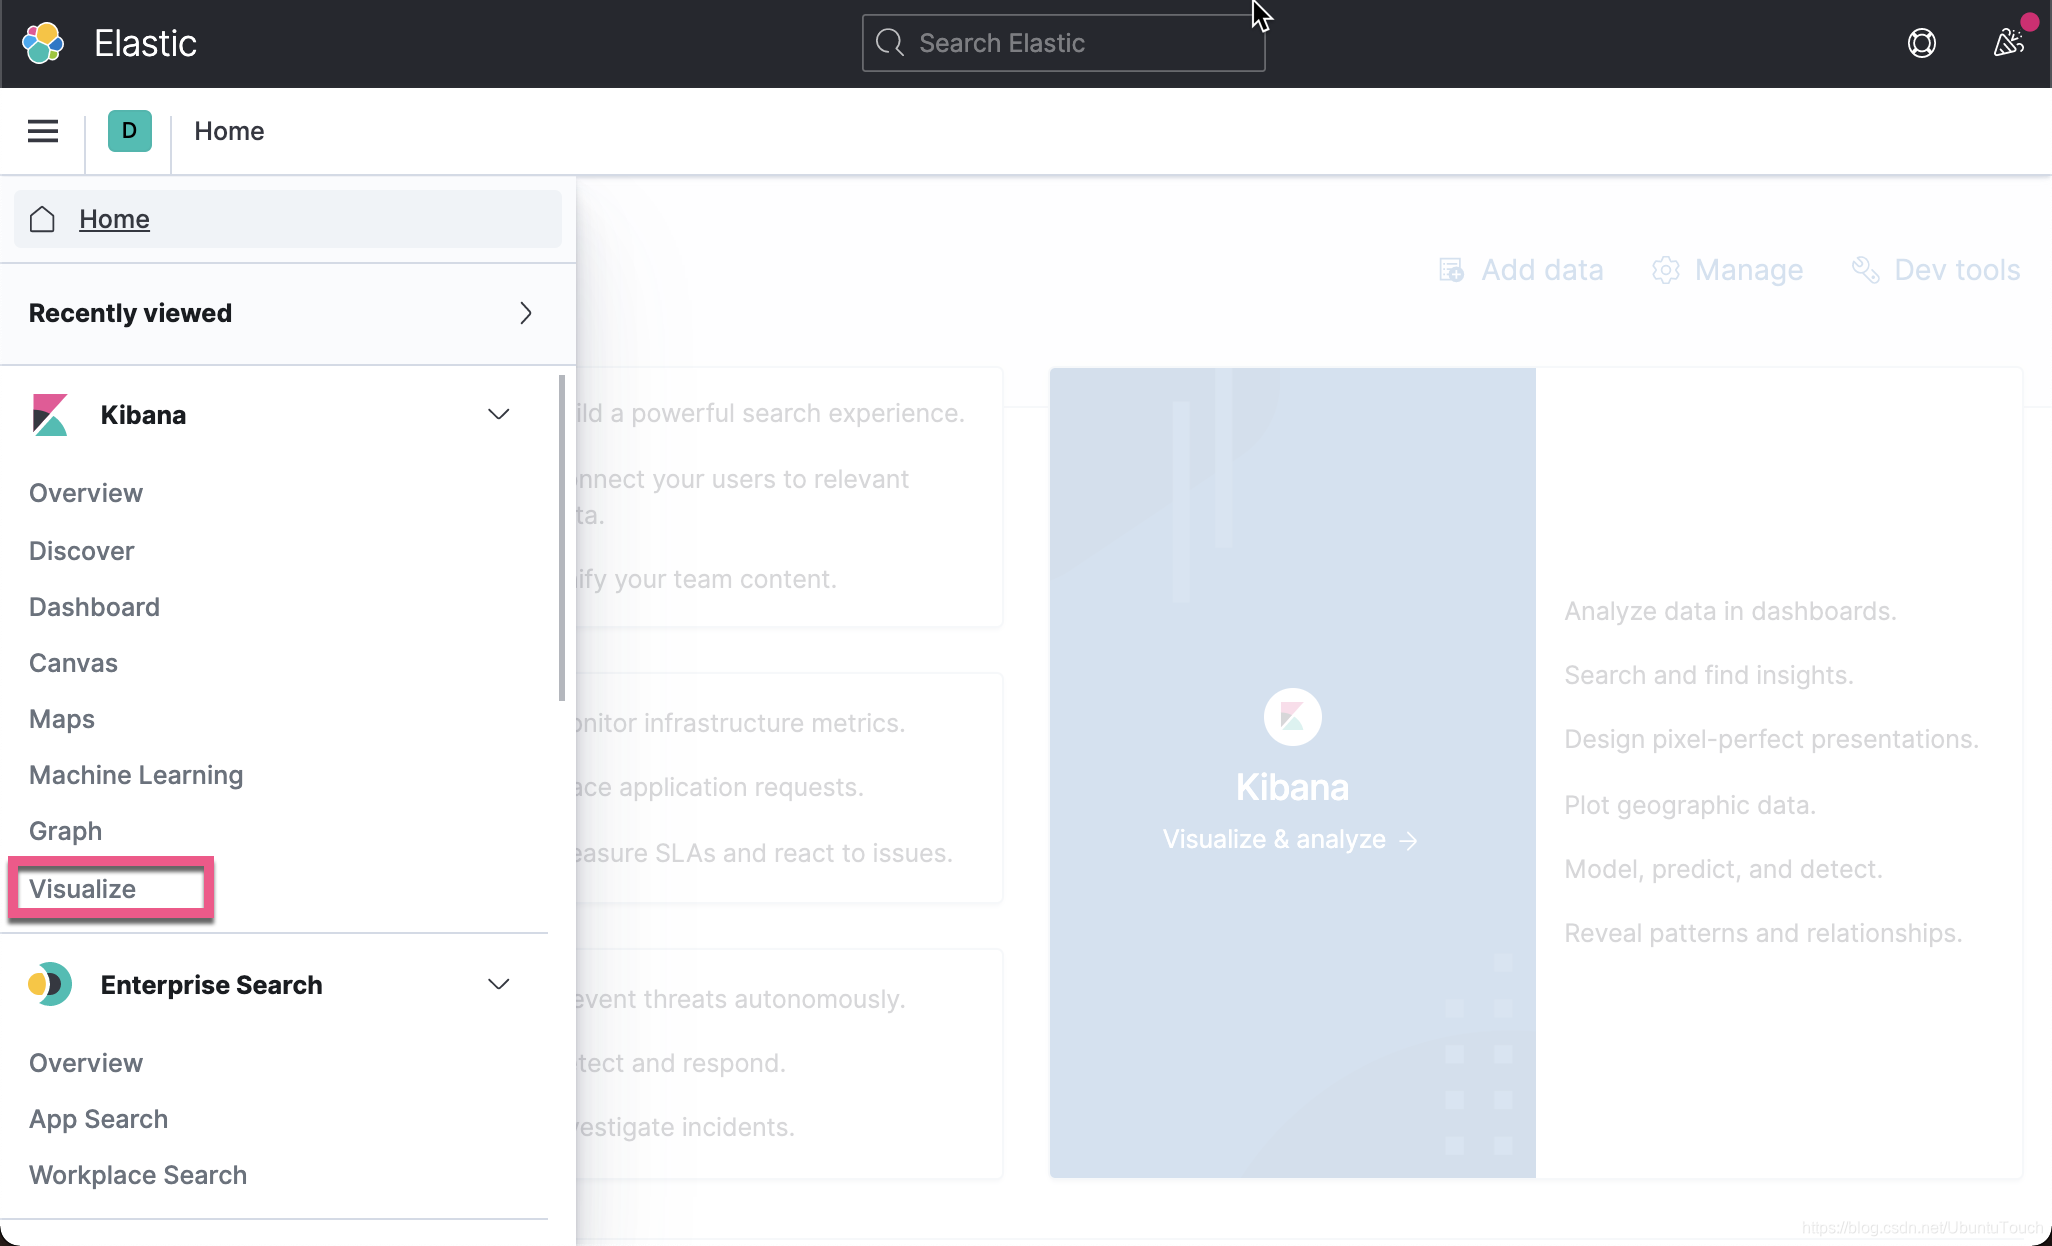Select Visualize in the Kibana menu
Viewport: 2052px width, 1246px height.
tap(83, 889)
